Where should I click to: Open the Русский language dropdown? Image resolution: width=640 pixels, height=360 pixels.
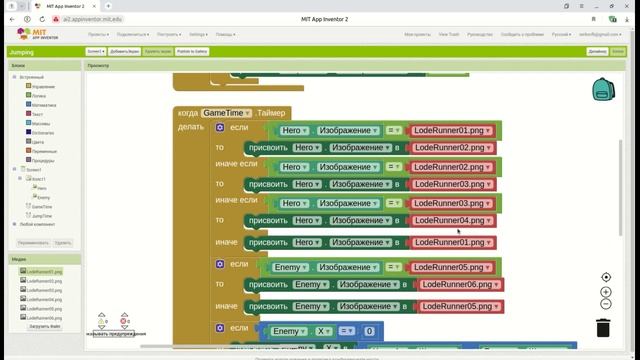pos(561,35)
